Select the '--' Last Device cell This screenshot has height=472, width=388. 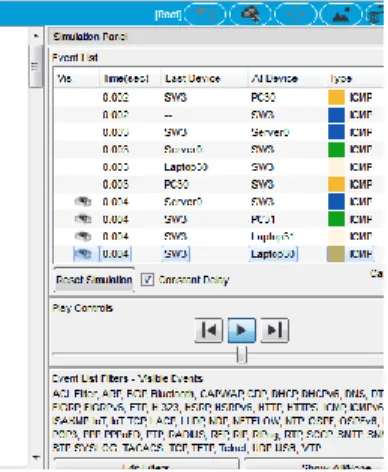click(168, 115)
